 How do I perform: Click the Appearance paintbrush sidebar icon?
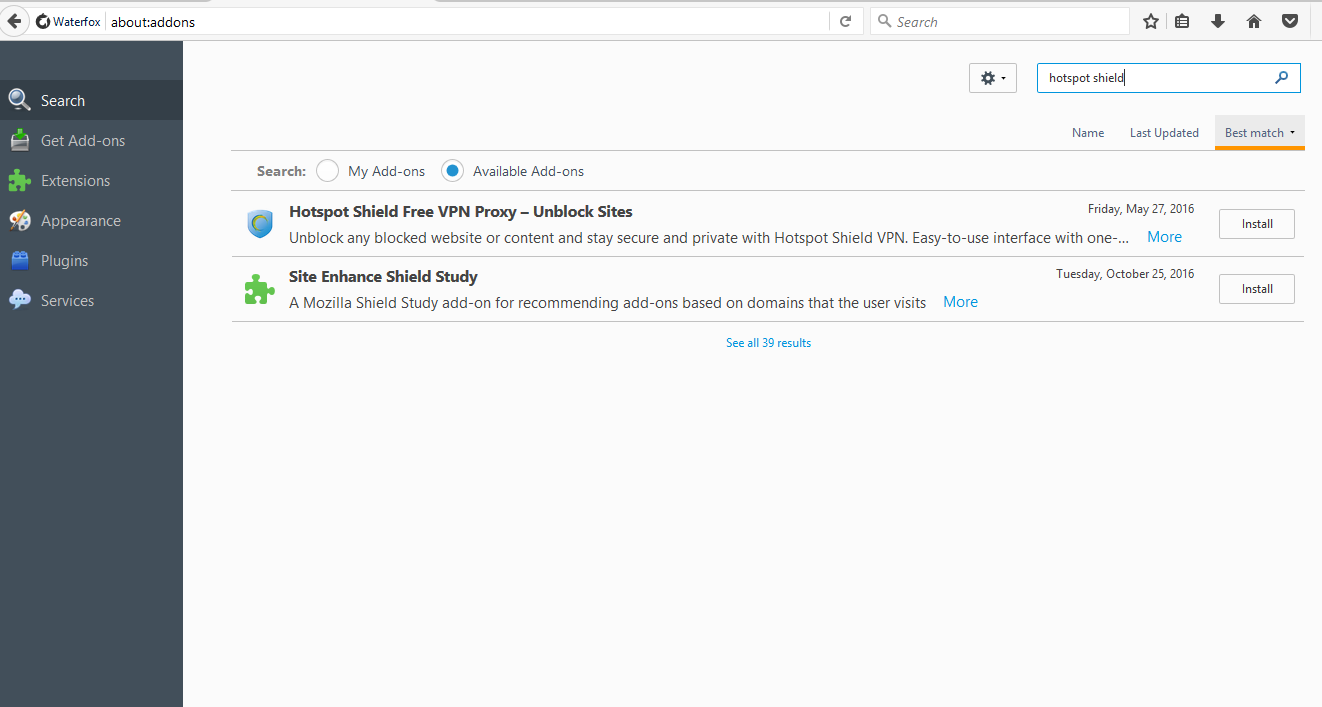(x=19, y=221)
